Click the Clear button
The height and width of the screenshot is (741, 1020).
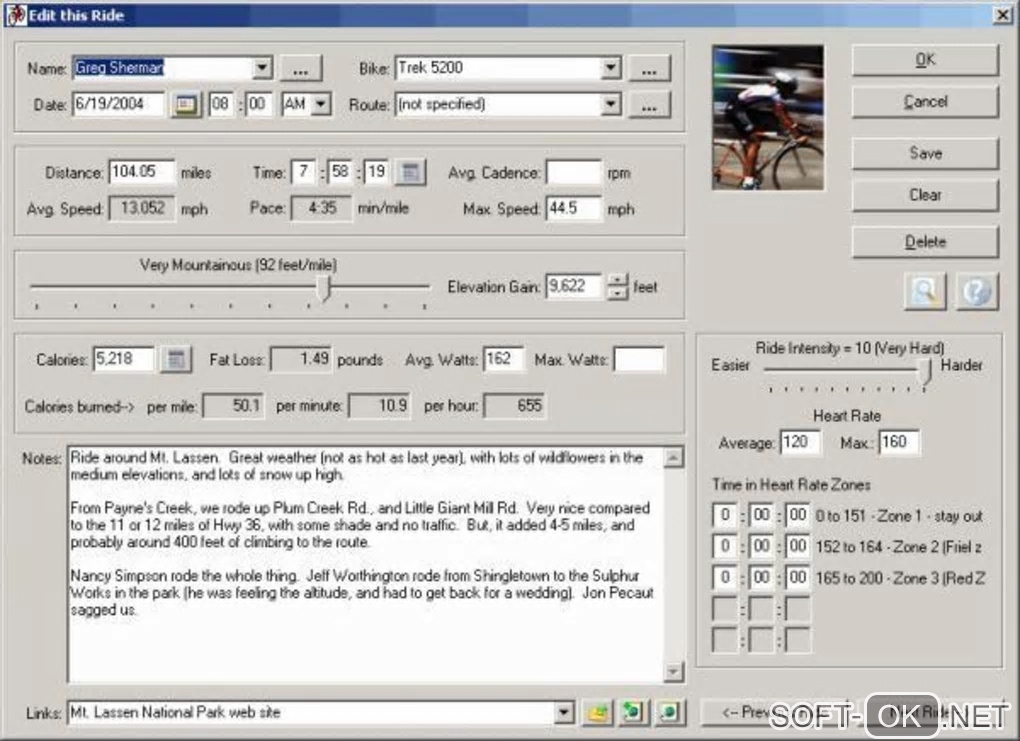pyautogui.click(x=925, y=195)
